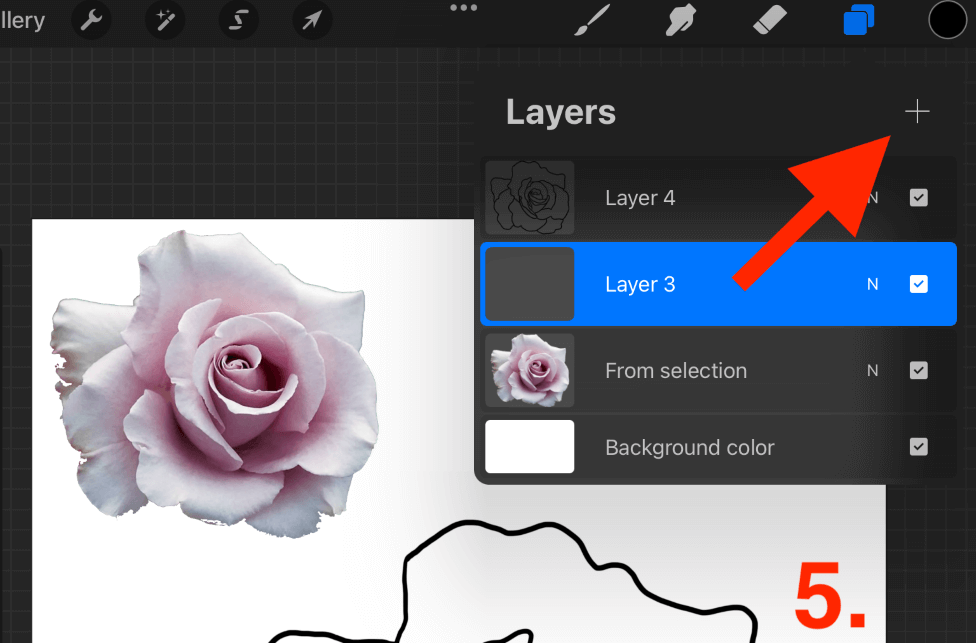Open the Actions wrench menu
Screen dimensions: 976x643
click(91, 21)
